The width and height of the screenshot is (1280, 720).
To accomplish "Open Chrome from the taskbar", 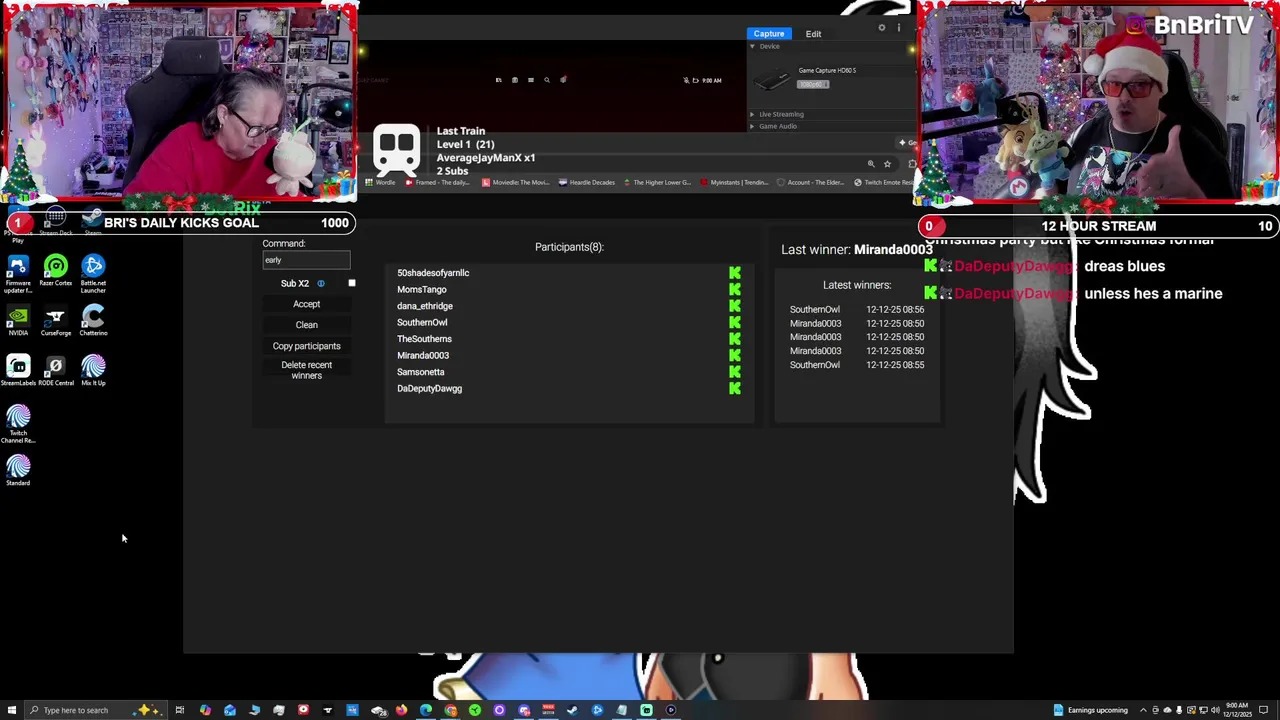I will [450, 710].
